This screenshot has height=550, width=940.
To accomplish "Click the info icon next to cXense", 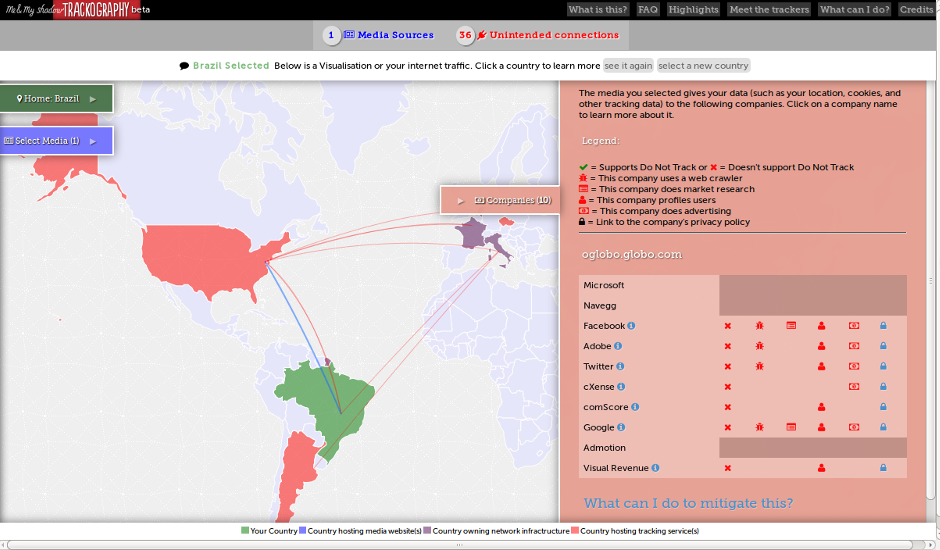I will [x=621, y=387].
